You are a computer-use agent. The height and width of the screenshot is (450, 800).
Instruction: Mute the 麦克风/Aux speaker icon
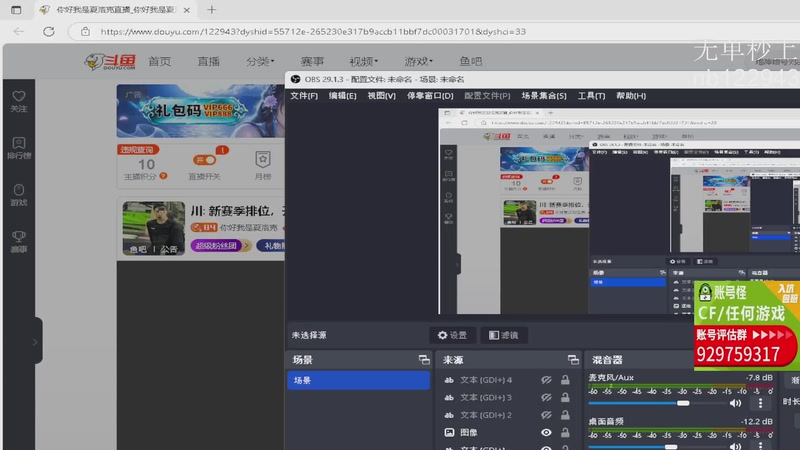coord(735,403)
